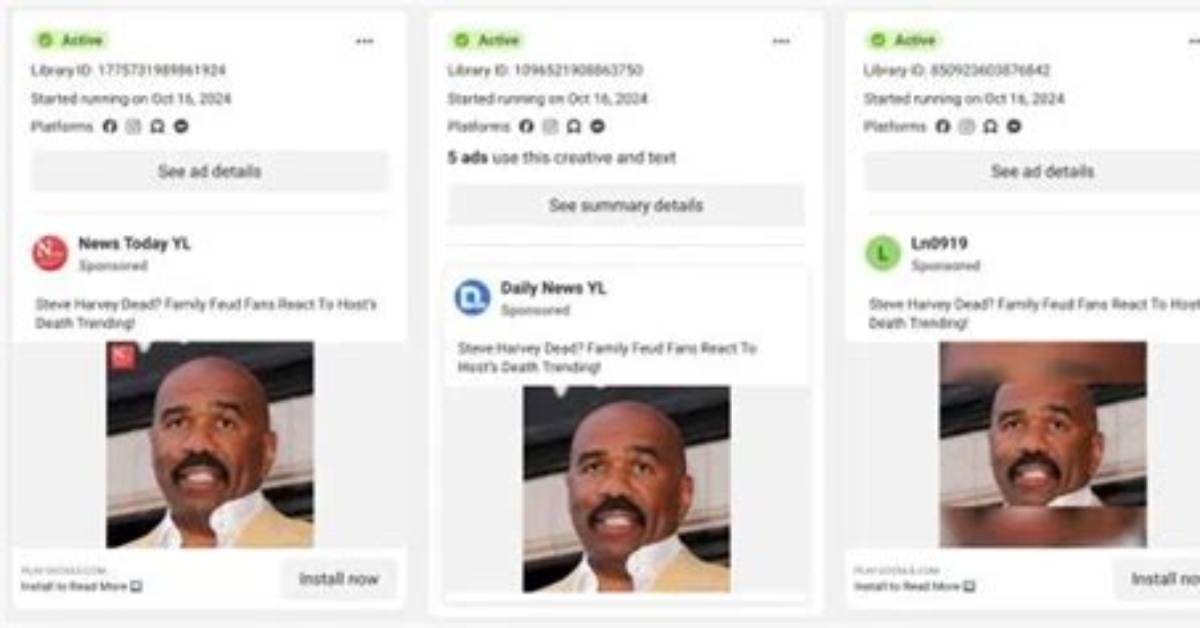
Task: Open News Today YL red profile avatar
Action: point(50,253)
